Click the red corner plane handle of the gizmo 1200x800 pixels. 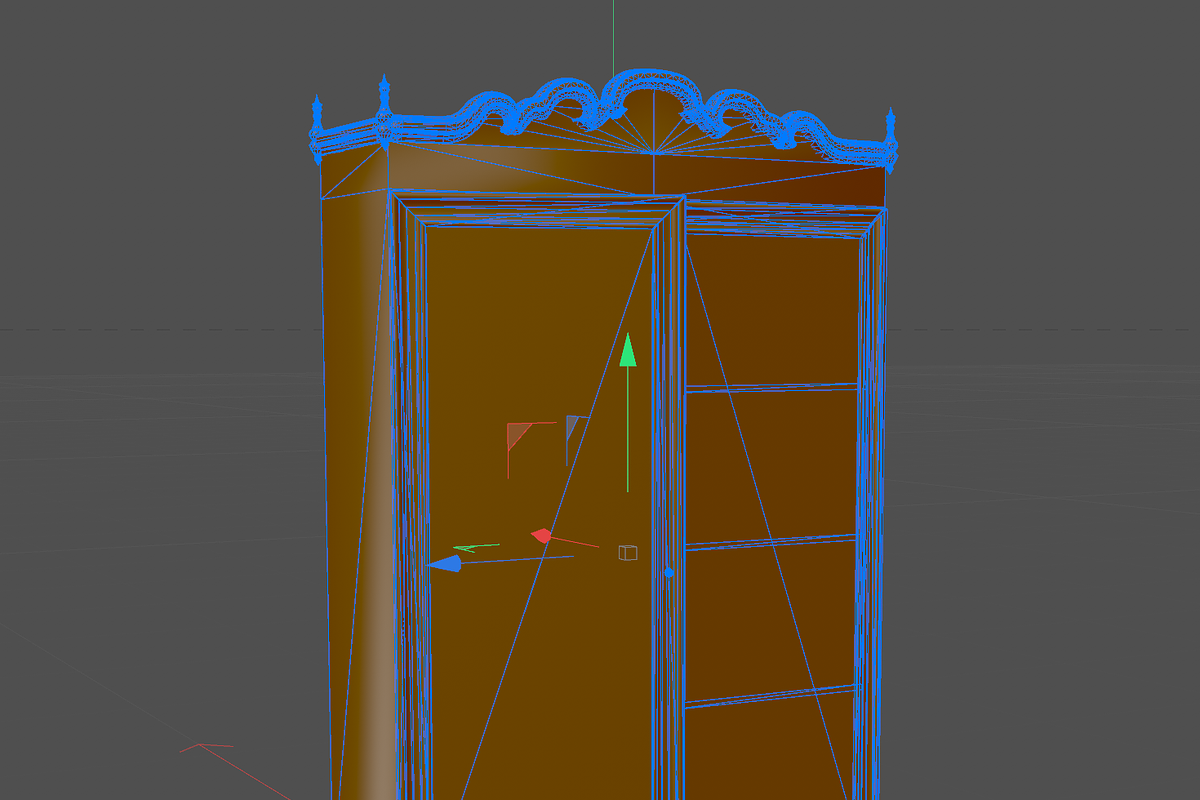[x=518, y=435]
